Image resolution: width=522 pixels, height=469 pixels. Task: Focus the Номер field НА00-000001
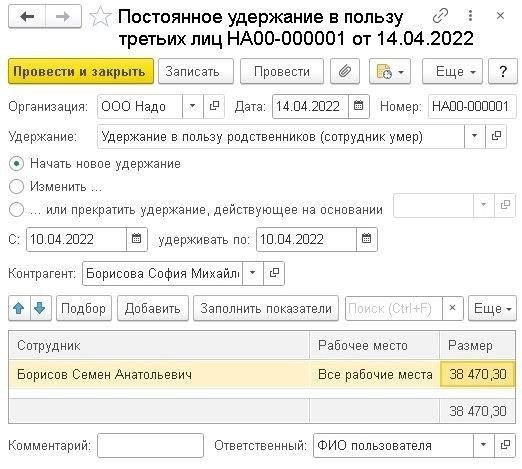pyautogui.click(x=472, y=106)
